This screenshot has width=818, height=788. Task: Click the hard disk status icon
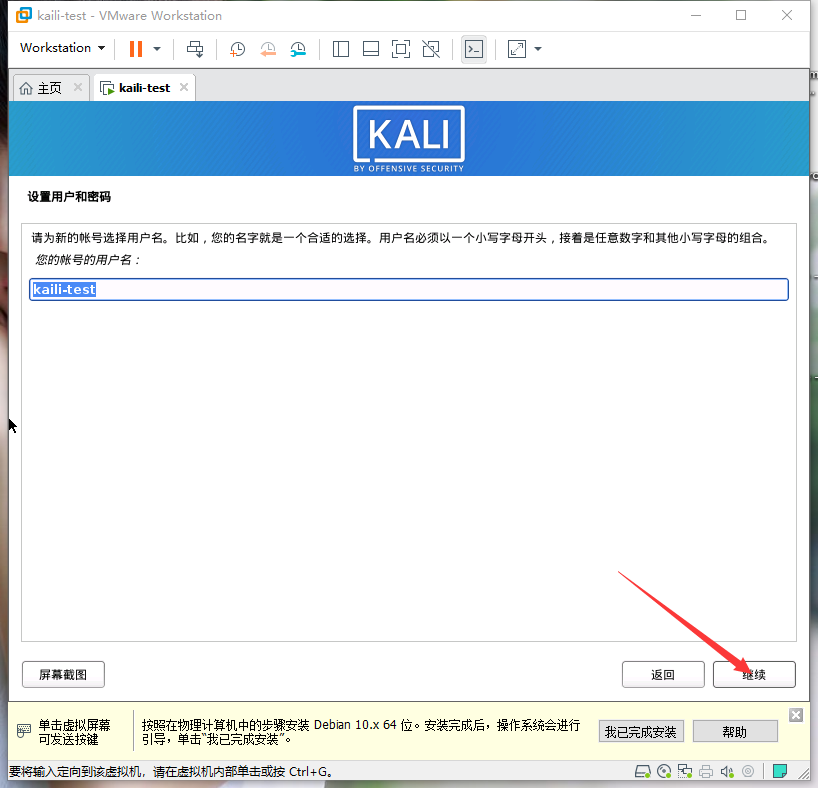pos(643,771)
